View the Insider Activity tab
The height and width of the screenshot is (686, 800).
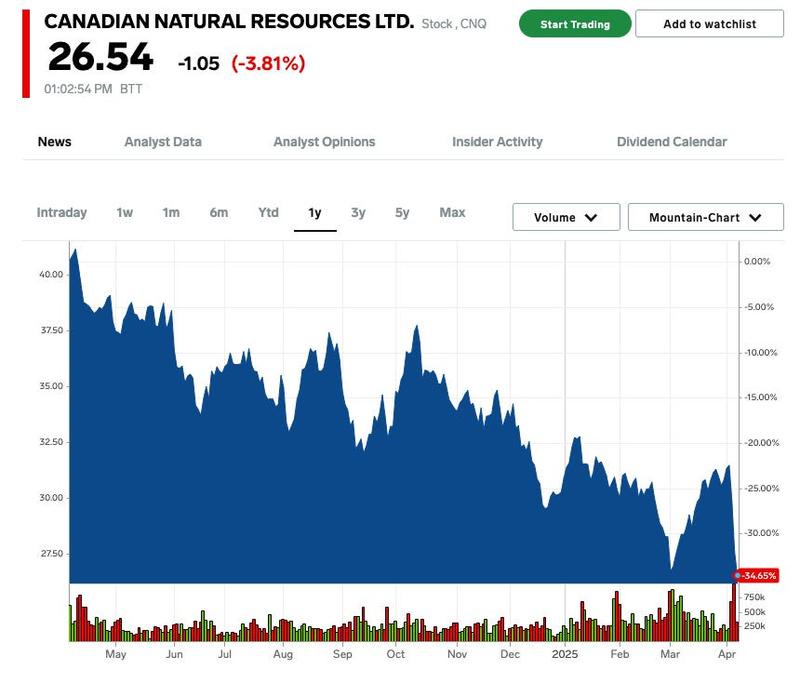coord(497,142)
